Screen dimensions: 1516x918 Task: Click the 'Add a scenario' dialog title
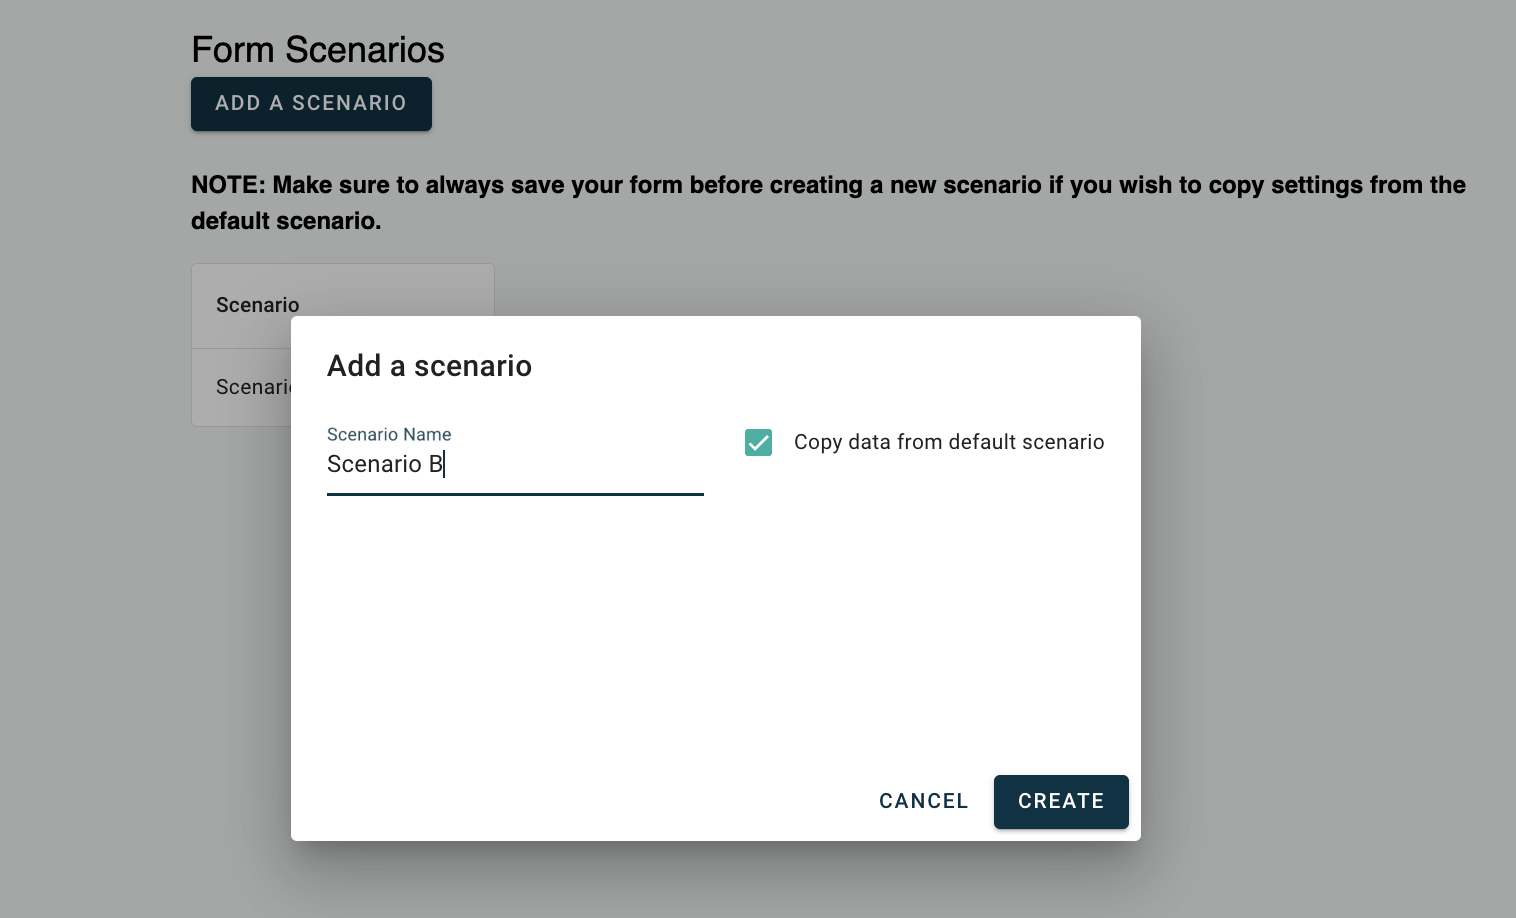coord(429,366)
